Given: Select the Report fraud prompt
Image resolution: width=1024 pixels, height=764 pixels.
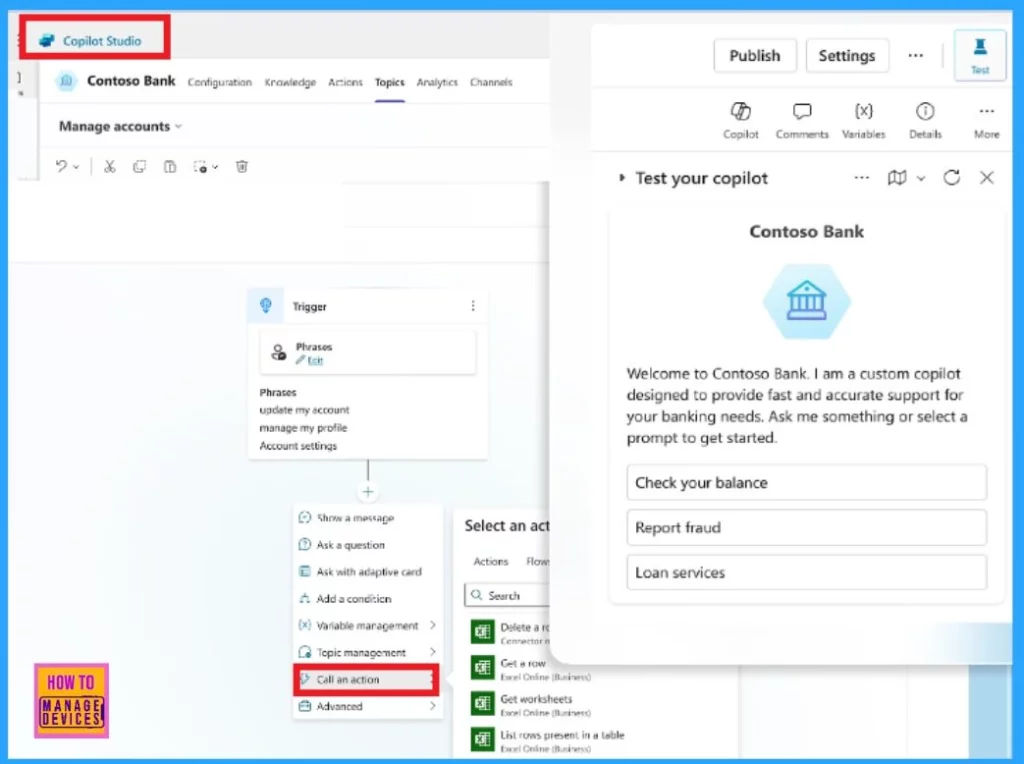Looking at the screenshot, I should (807, 528).
